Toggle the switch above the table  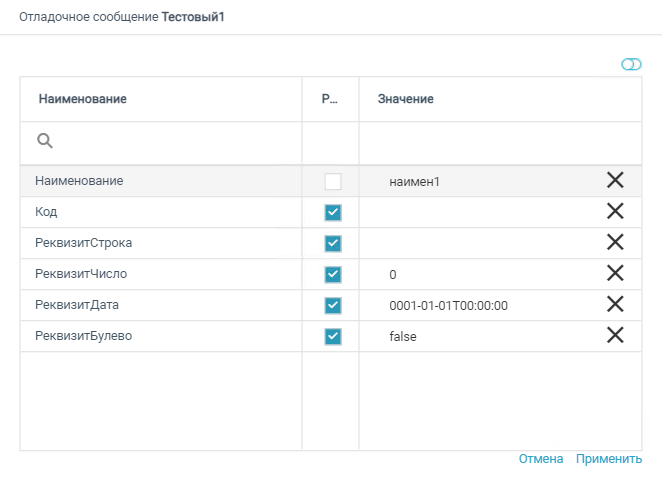pyautogui.click(x=631, y=64)
